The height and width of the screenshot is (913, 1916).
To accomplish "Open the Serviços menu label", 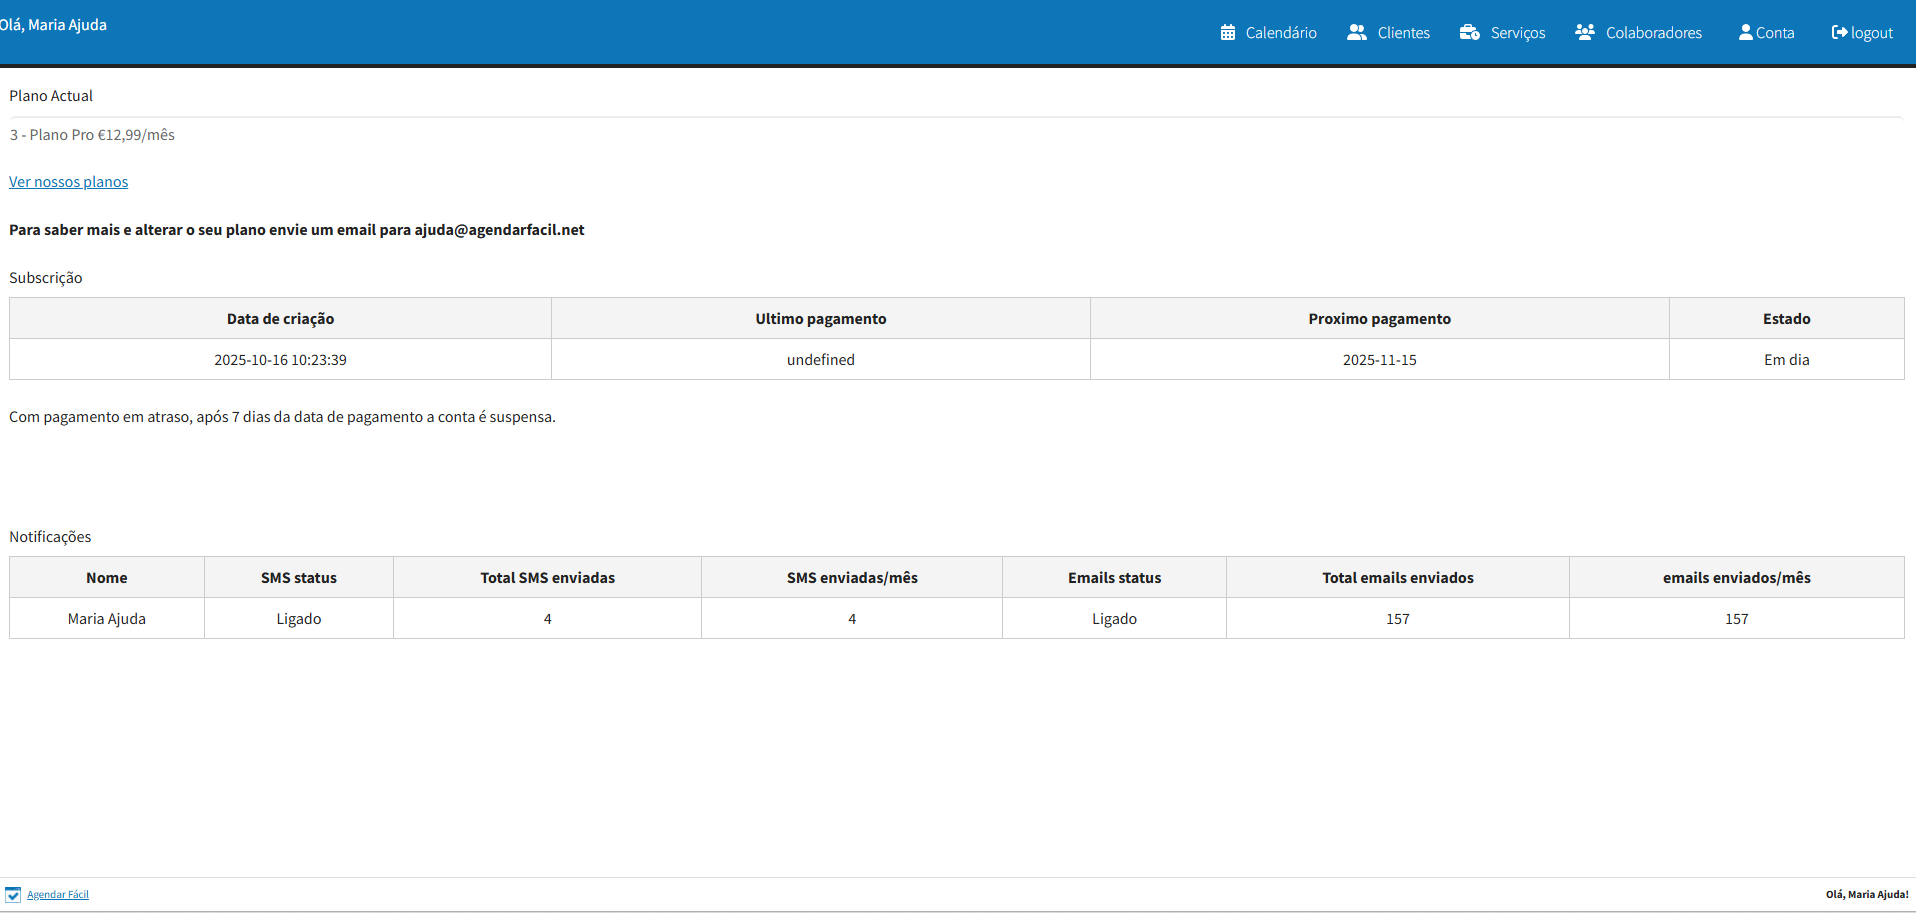I will (1517, 33).
